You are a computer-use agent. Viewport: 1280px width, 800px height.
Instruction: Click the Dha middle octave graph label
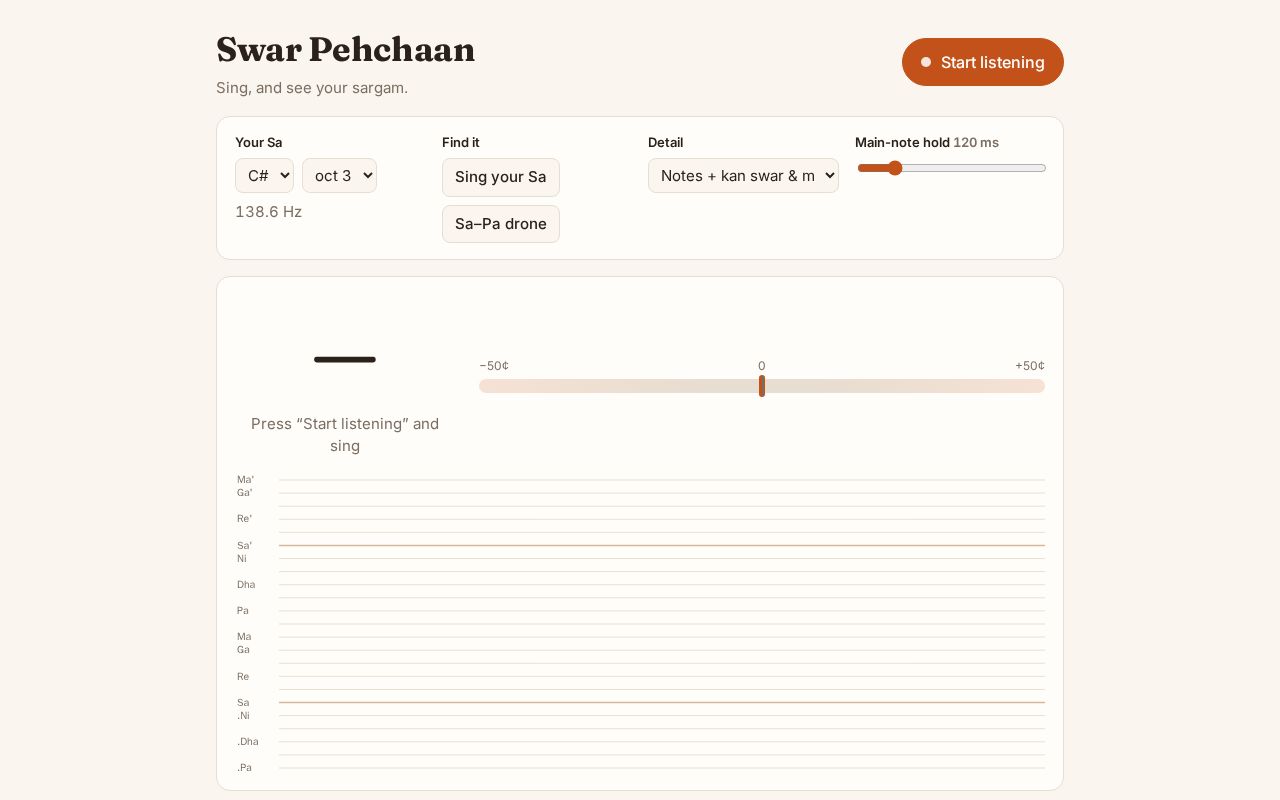[246, 584]
